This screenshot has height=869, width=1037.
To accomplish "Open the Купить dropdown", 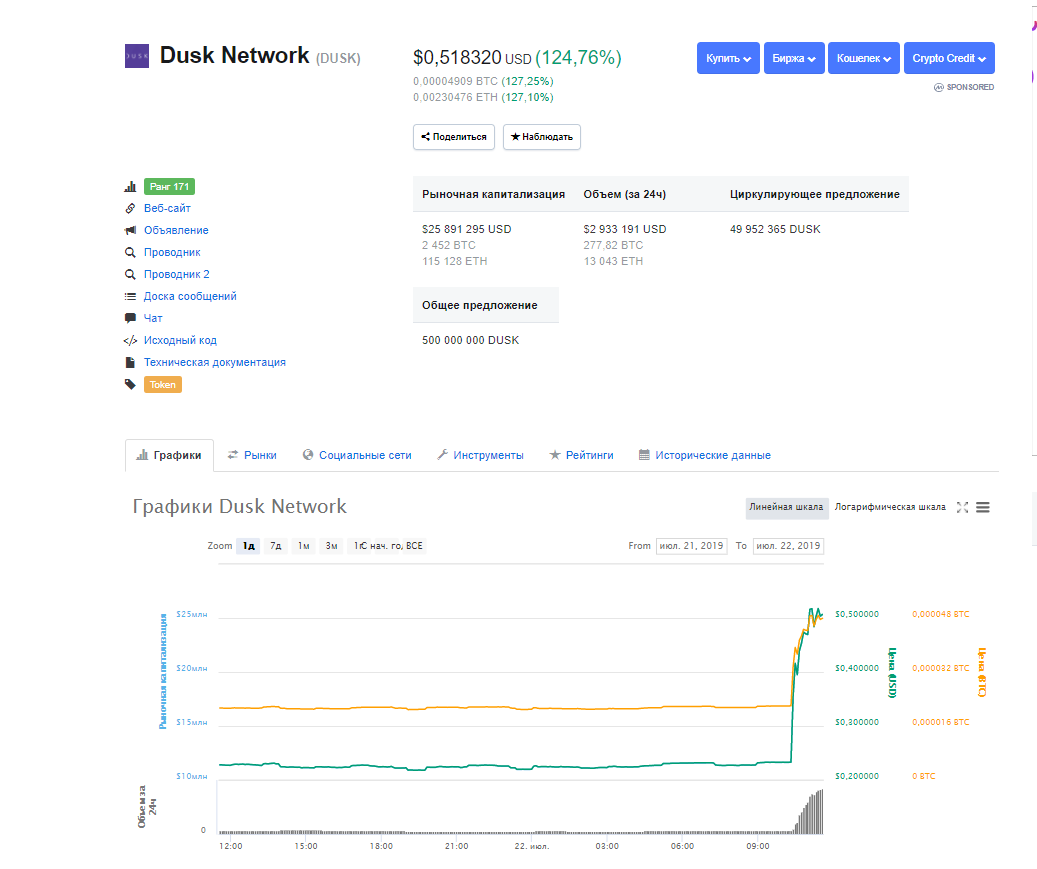I will pos(728,58).
